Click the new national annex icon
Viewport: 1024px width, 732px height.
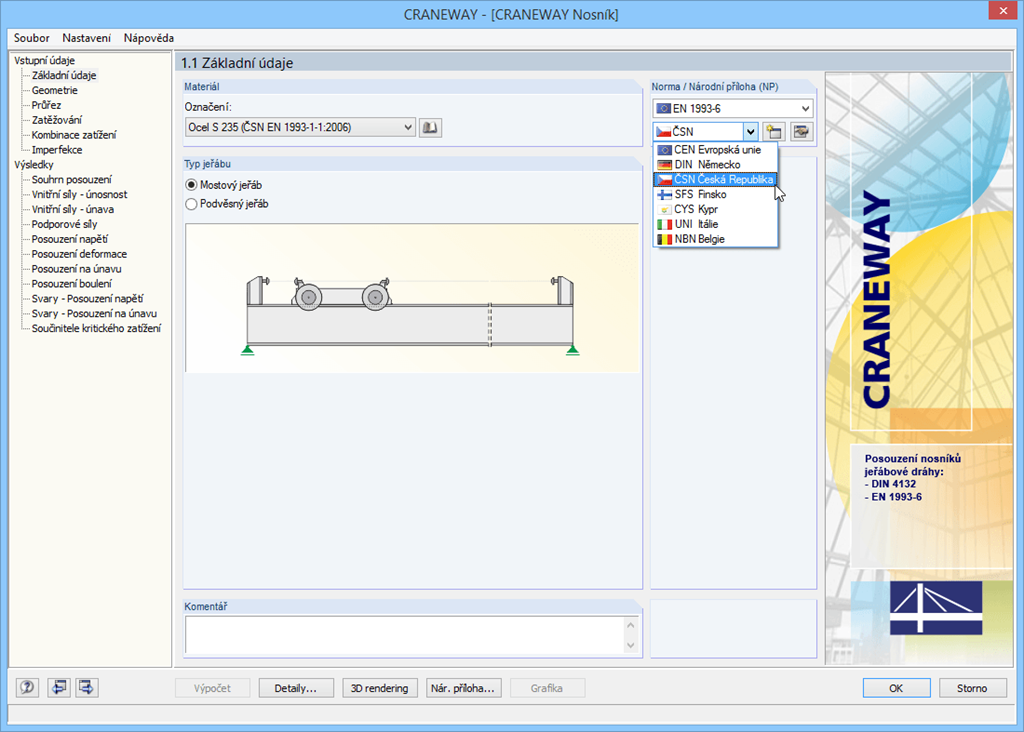tap(774, 132)
